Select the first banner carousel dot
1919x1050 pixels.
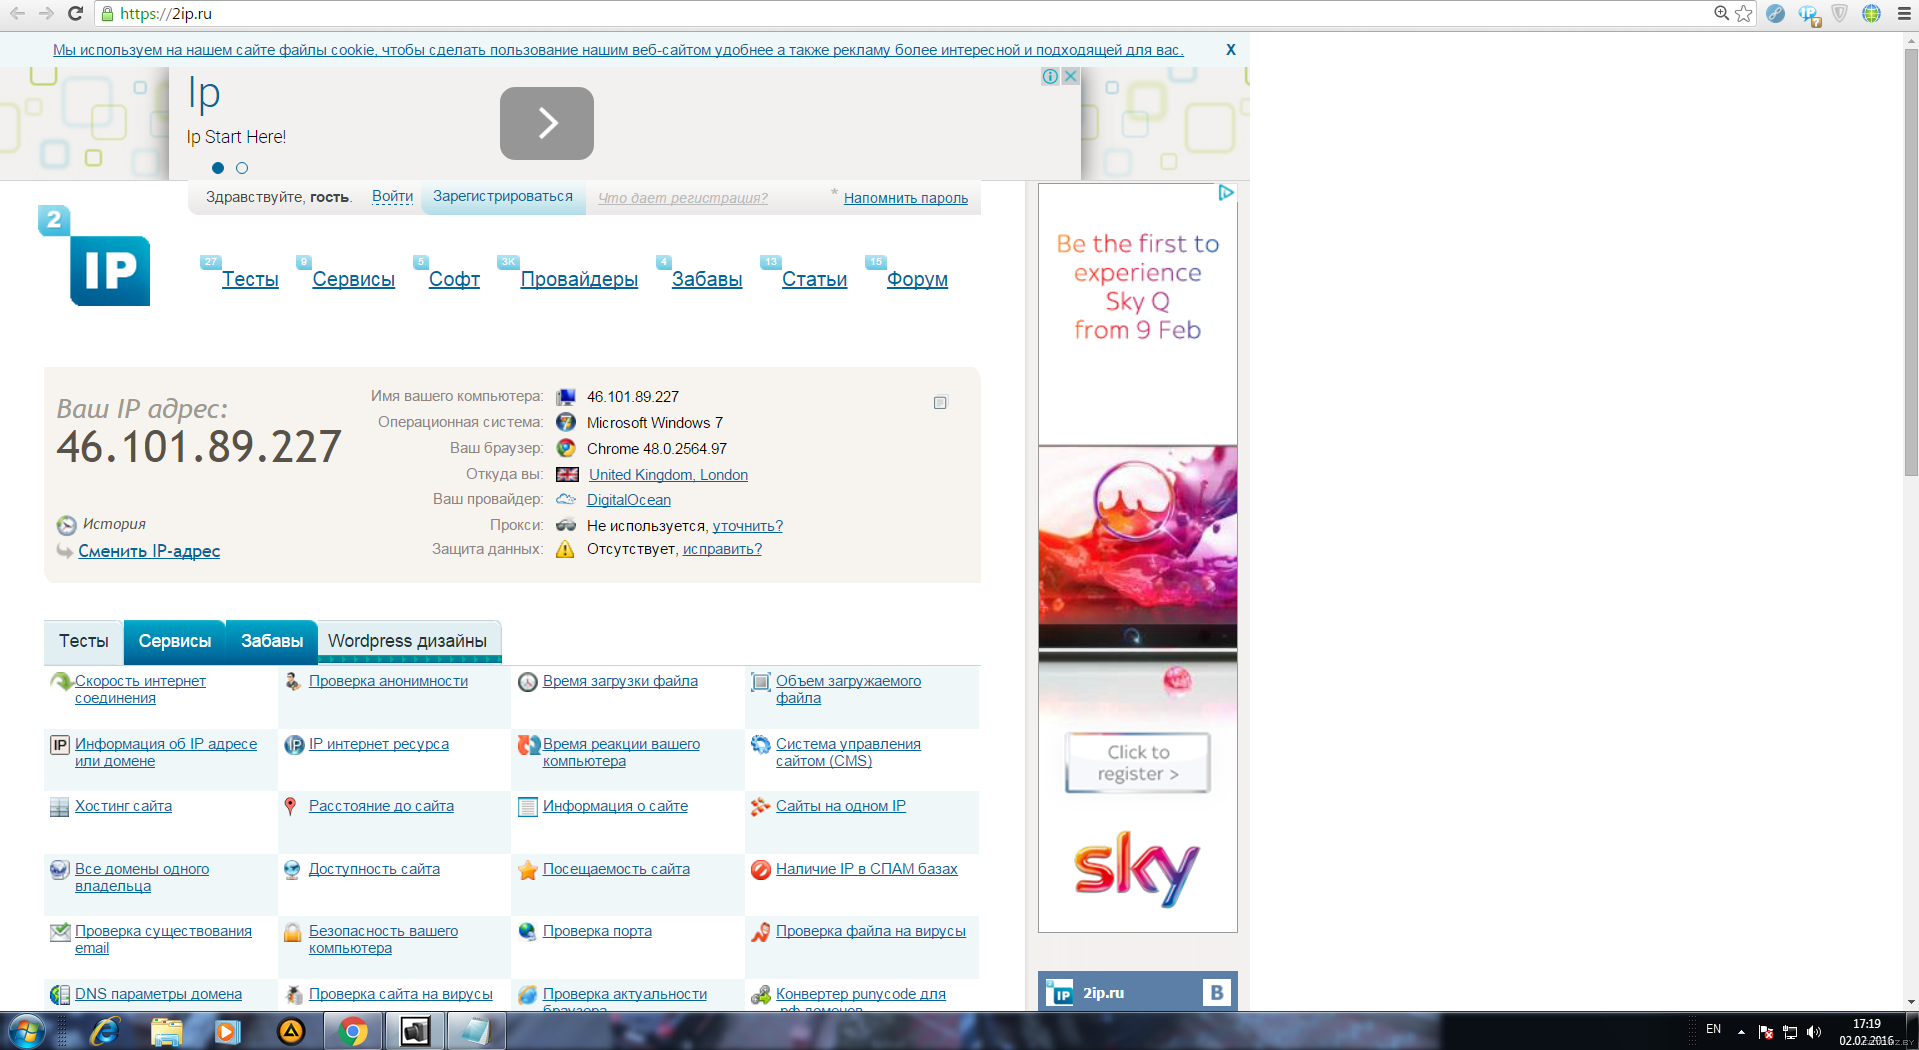coord(218,168)
